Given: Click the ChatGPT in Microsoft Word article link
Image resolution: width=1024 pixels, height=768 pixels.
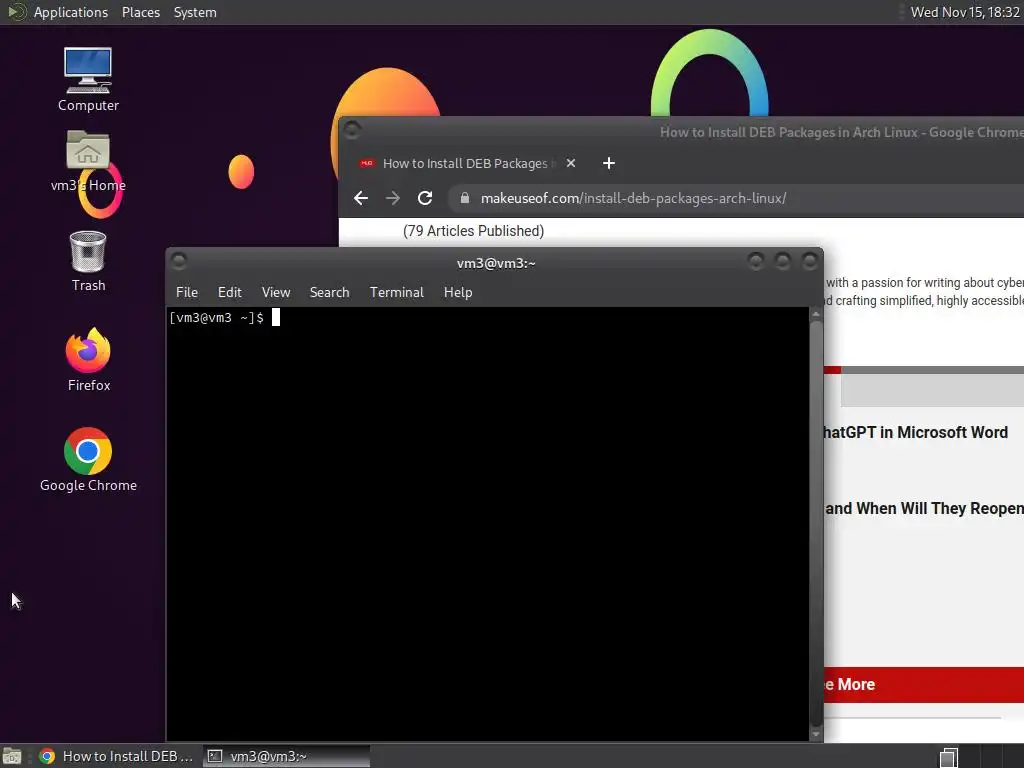Looking at the screenshot, I should coord(915,432).
